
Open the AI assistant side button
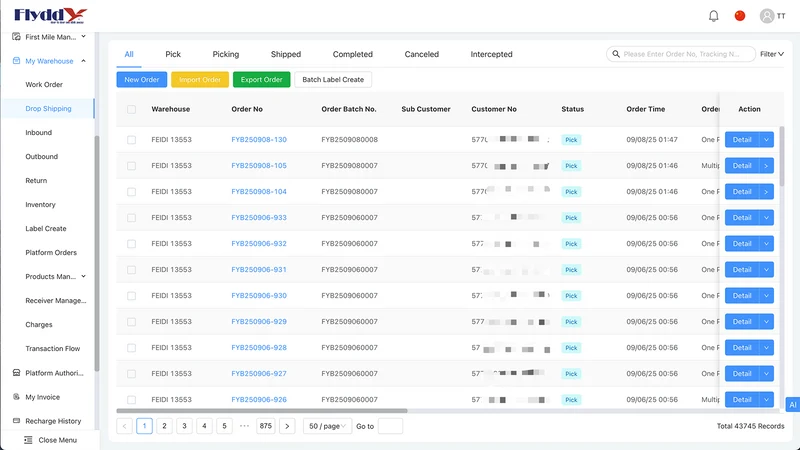[792, 405]
